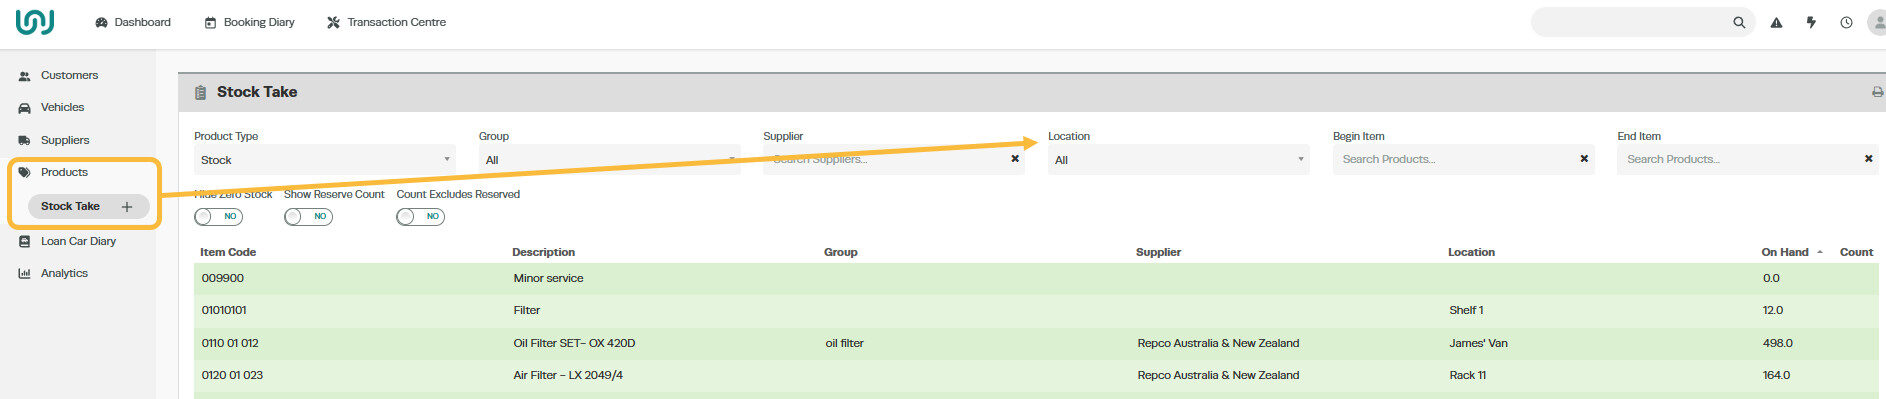Sort by Item Code column
Image resolution: width=1886 pixels, height=399 pixels.
(228, 252)
